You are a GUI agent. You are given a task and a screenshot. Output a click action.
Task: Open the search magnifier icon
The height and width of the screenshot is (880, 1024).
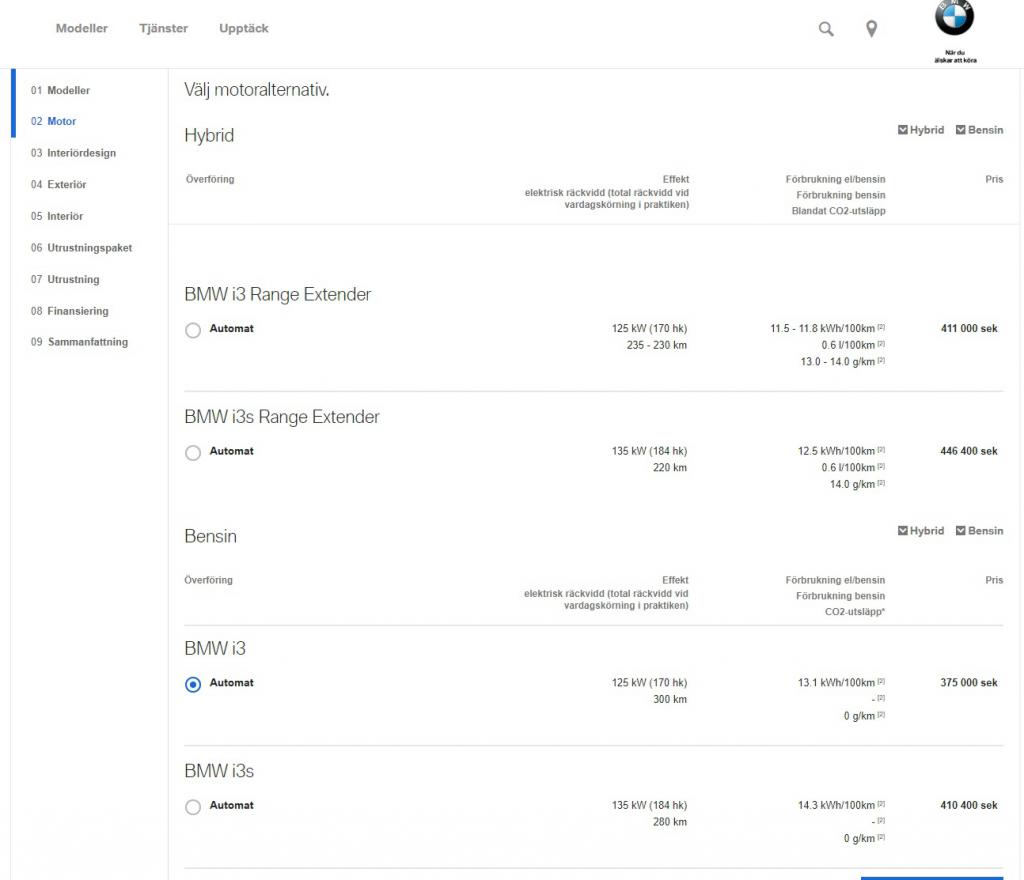(x=826, y=29)
